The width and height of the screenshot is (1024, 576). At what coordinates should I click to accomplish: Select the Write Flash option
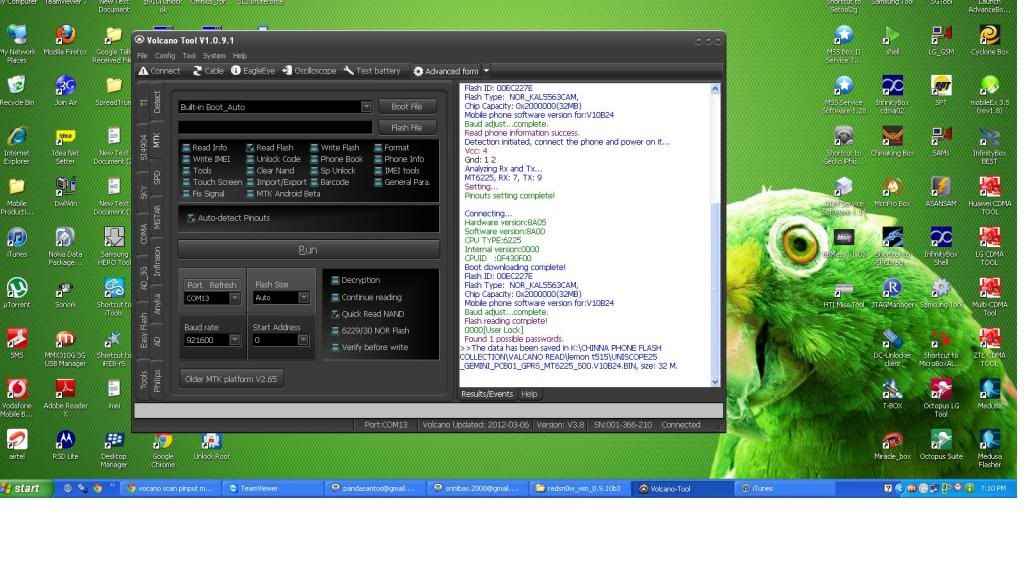(334, 148)
